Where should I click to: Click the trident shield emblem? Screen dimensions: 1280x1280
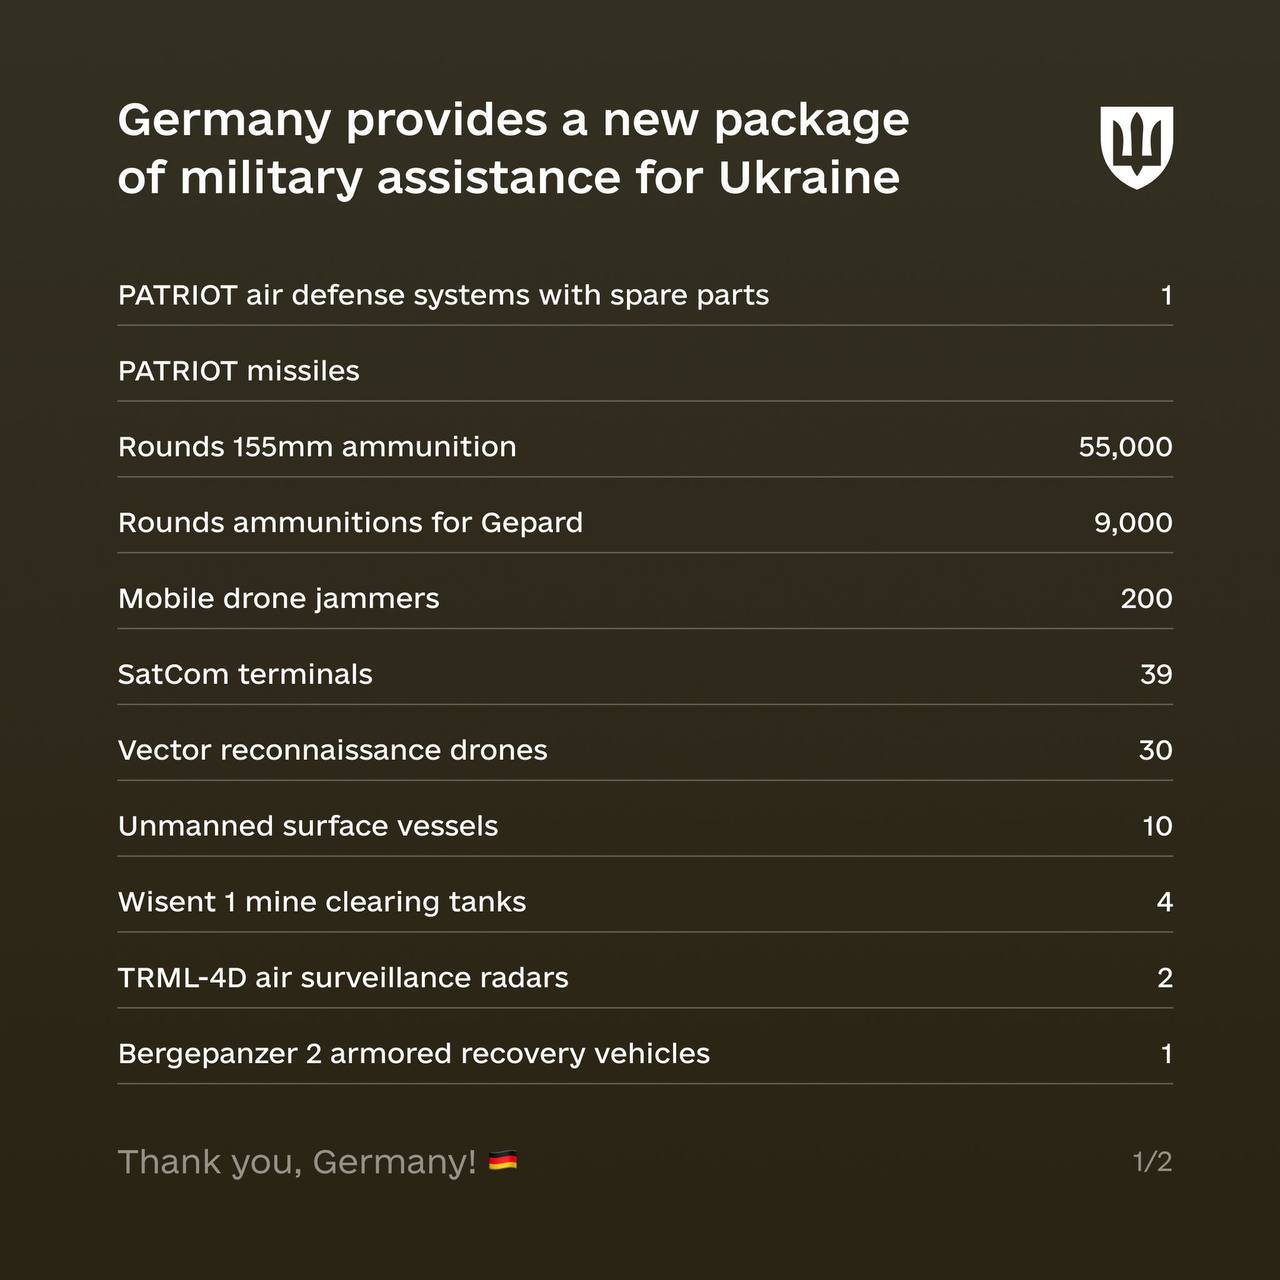tap(1136, 147)
